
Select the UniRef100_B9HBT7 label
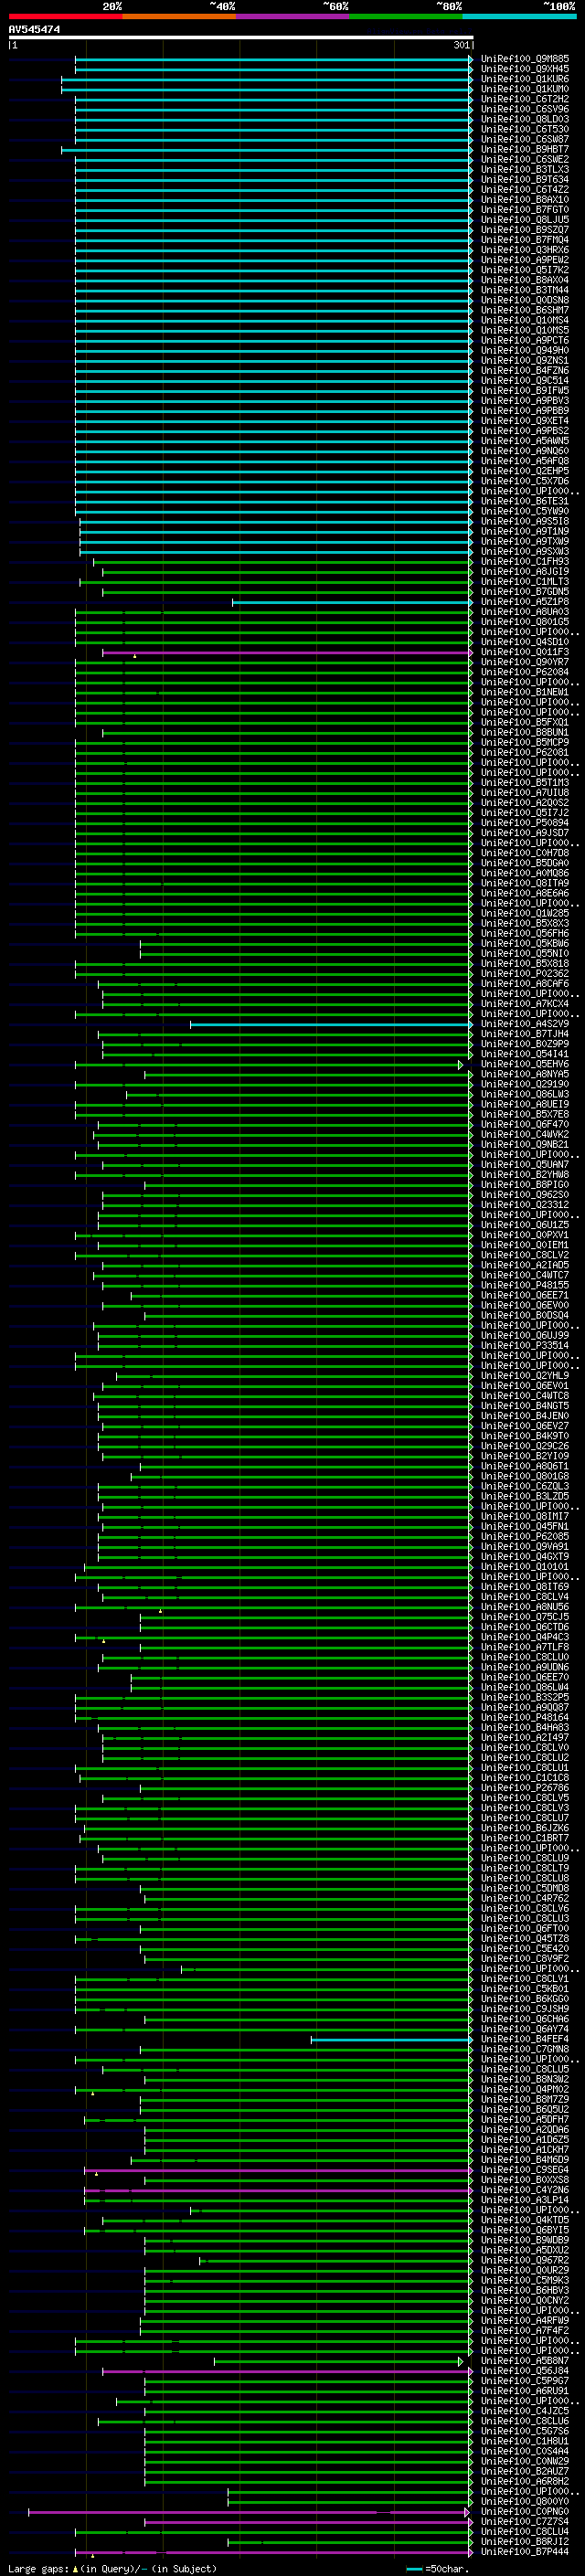(524, 149)
